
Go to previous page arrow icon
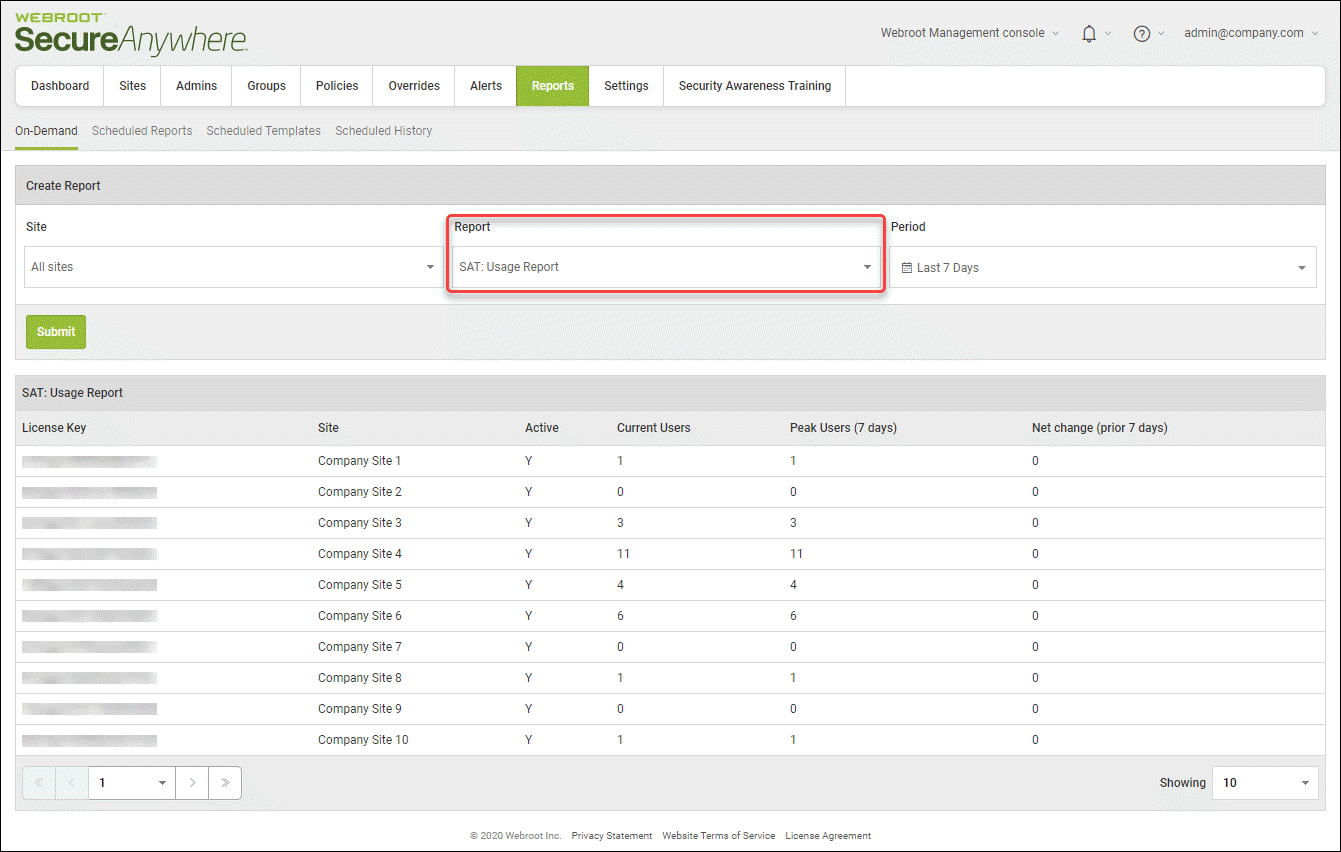(x=72, y=783)
